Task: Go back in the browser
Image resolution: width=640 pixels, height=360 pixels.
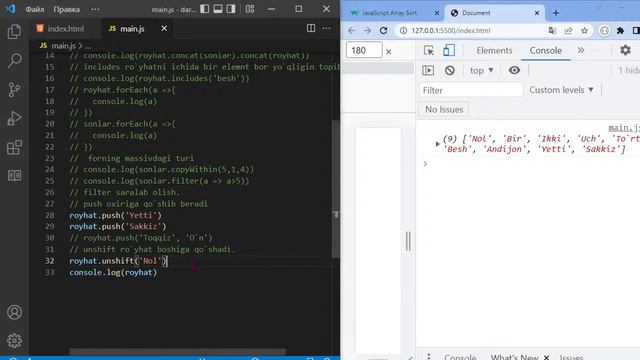Action: 351,31
